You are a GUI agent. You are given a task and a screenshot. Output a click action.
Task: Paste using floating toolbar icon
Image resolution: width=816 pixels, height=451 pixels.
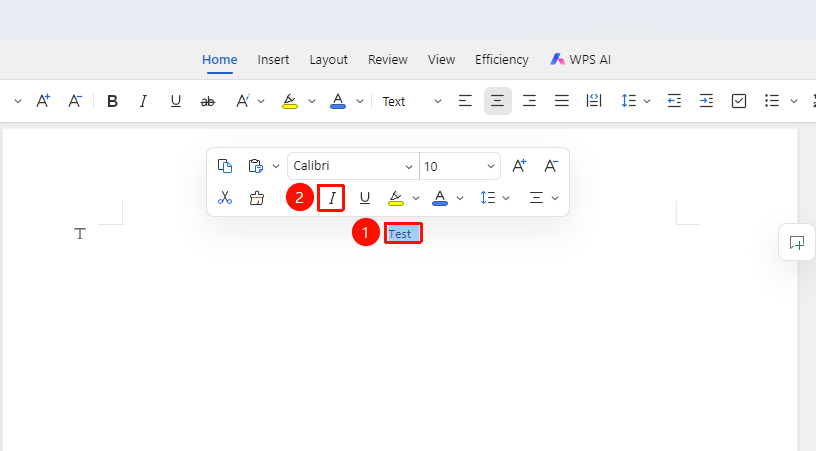[256, 166]
